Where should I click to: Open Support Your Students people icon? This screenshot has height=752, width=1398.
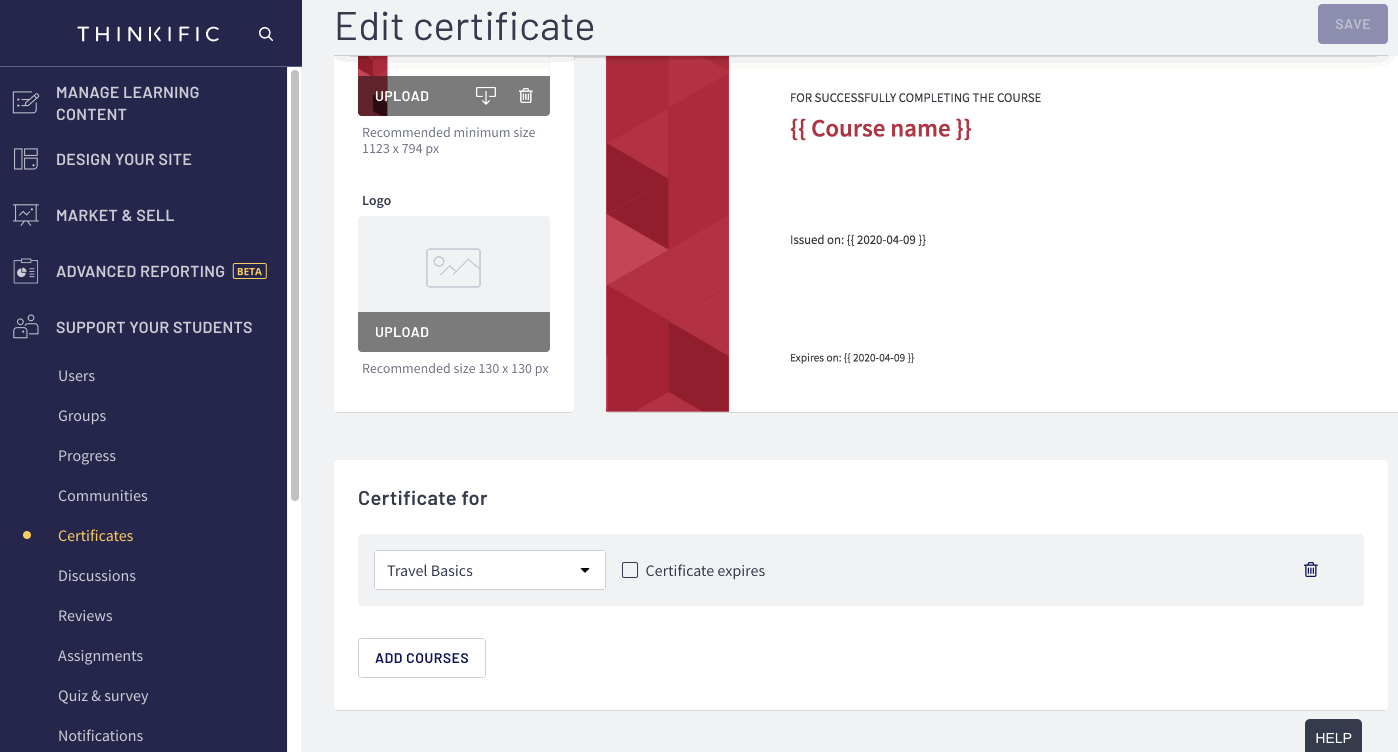25,326
